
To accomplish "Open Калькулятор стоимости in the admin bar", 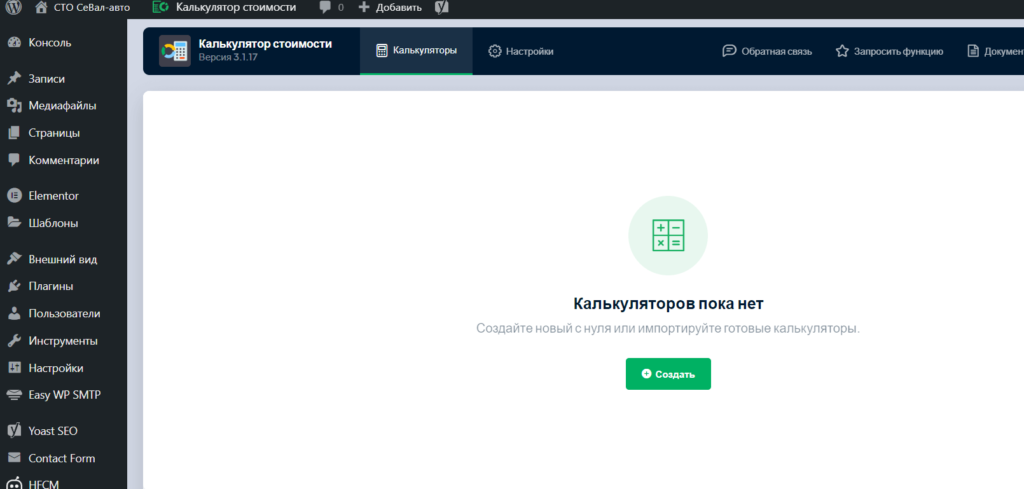I will point(224,8).
